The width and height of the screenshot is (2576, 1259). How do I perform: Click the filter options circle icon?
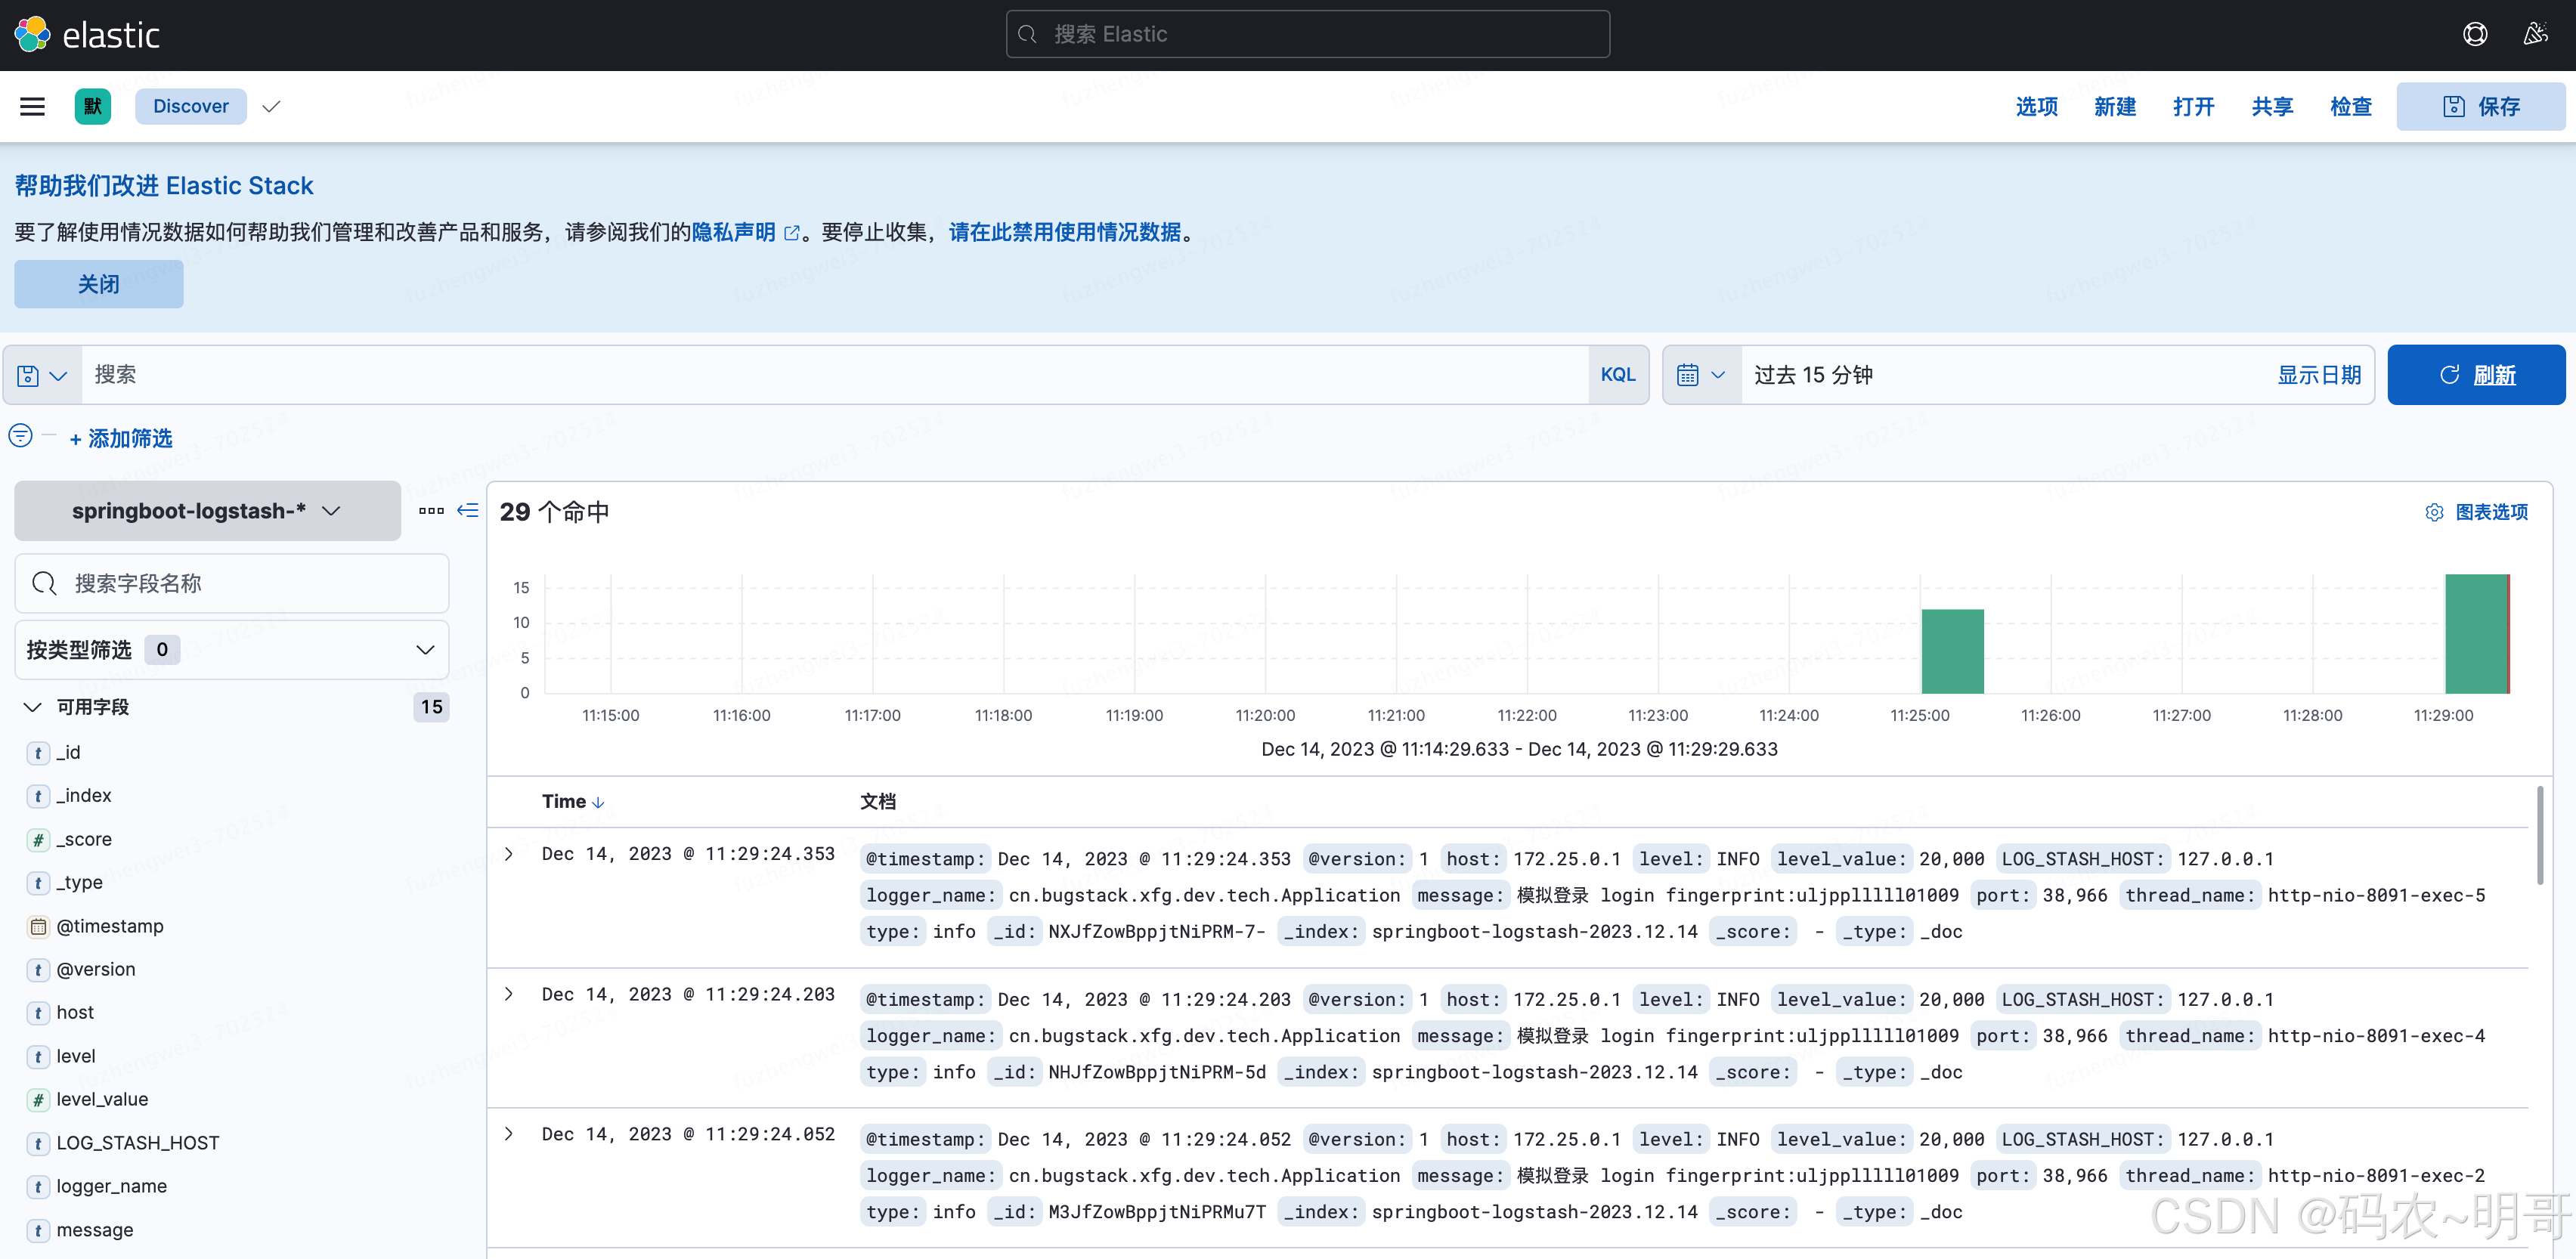click(x=20, y=436)
